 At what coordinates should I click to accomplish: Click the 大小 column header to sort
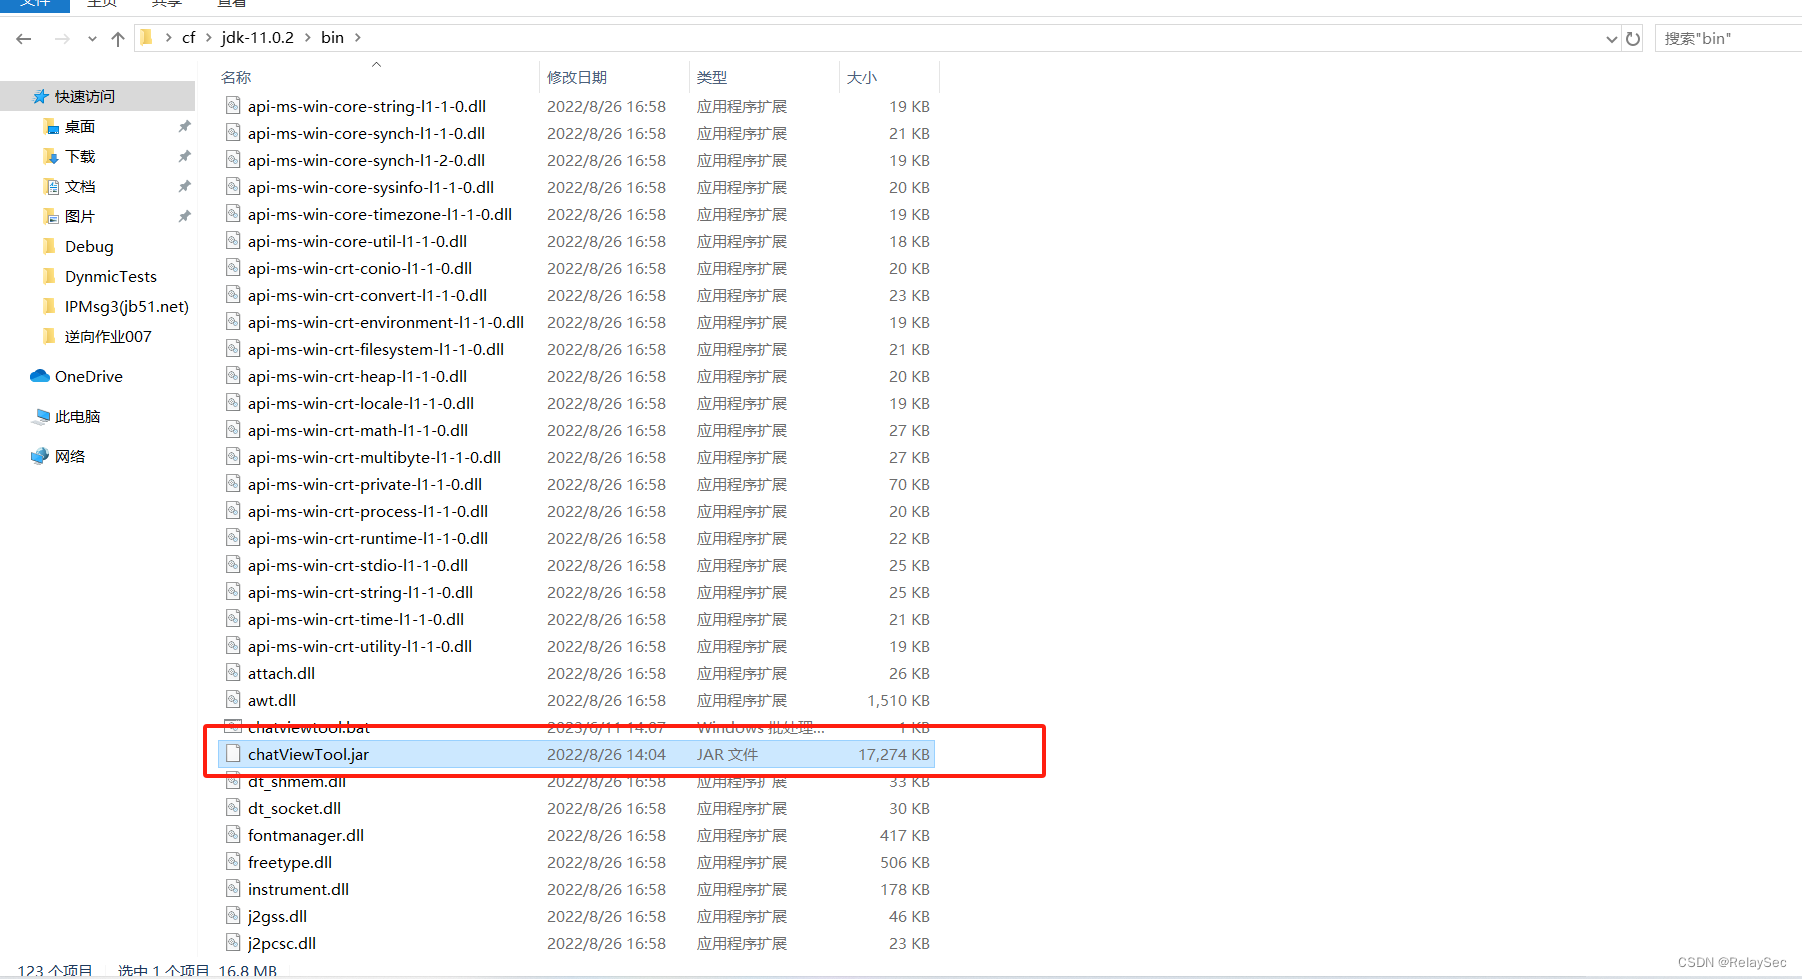point(862,77)
